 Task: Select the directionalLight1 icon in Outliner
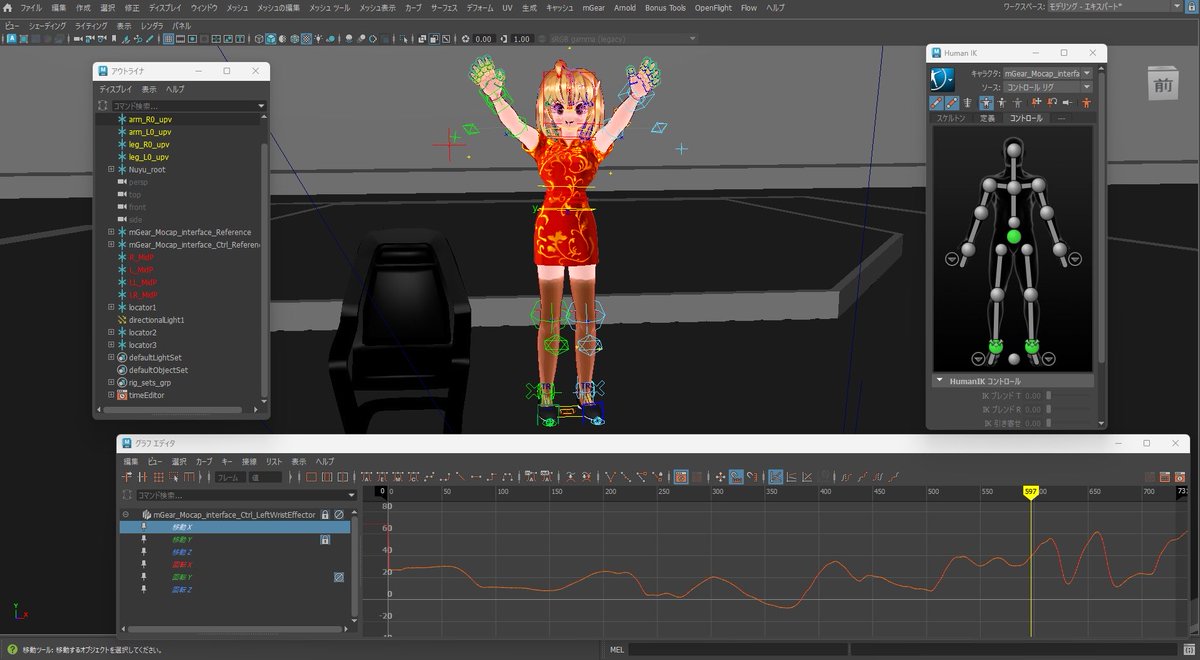point(121,320)
